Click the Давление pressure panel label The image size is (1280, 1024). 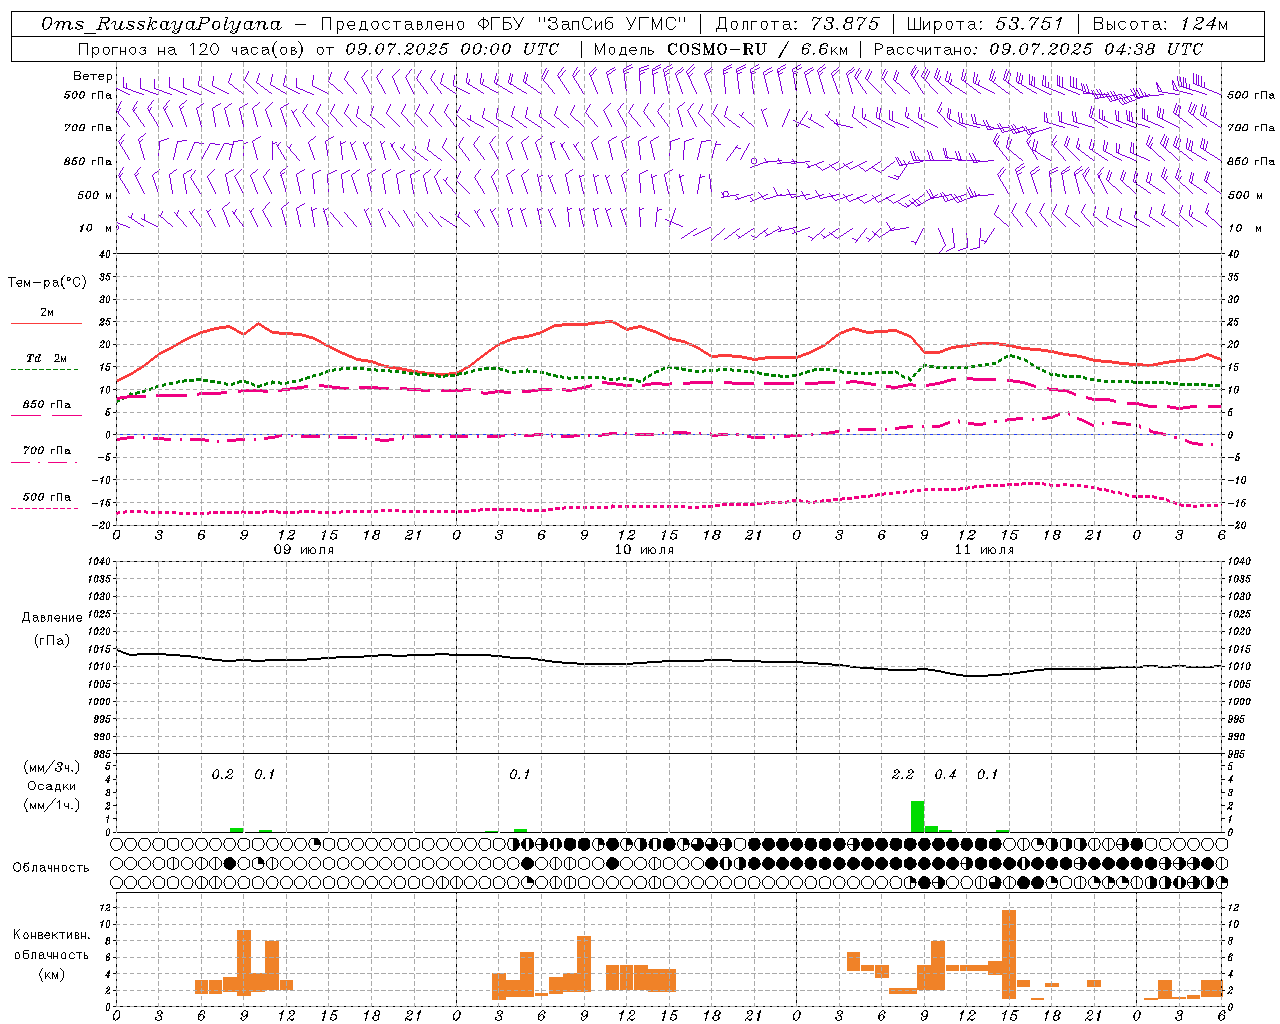click(x=52, y=618)
